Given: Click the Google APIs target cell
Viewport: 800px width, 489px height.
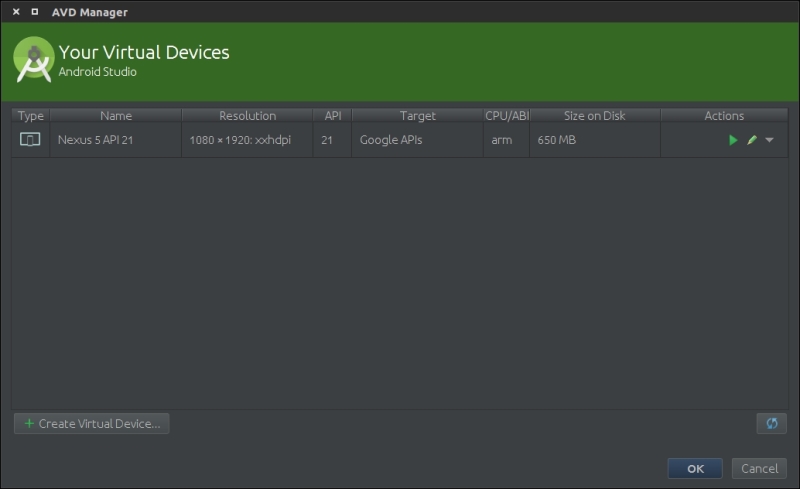Looking at the screenshot, I should [x=417, y=140].
